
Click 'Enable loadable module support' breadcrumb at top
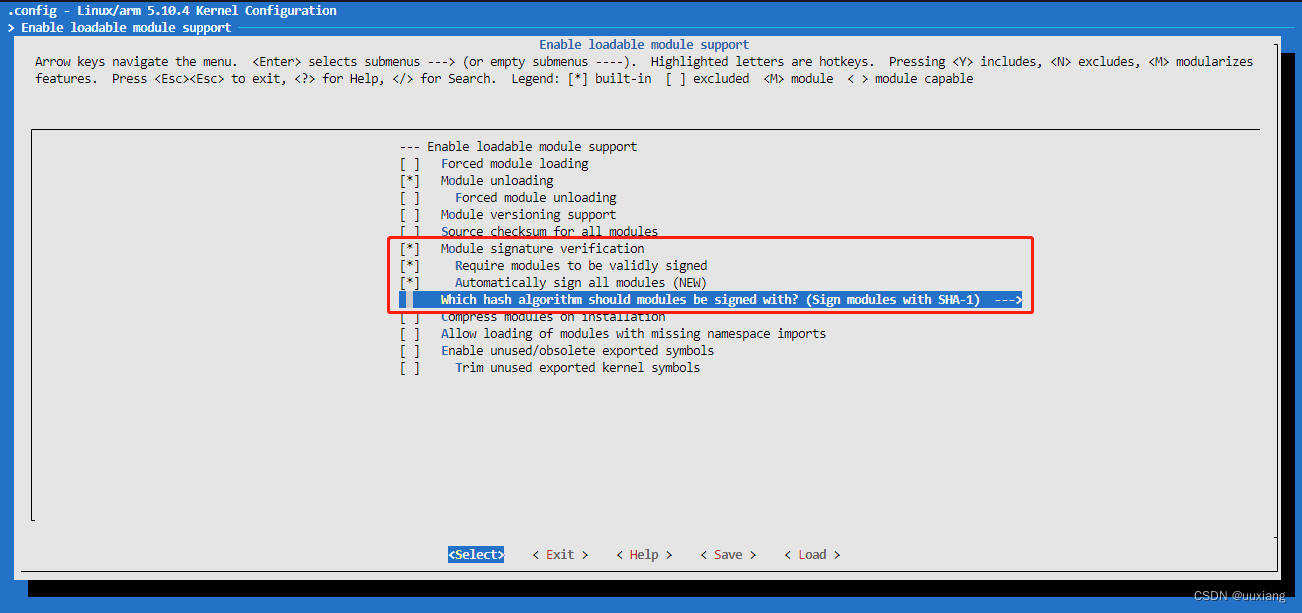(x=126, y=28)
